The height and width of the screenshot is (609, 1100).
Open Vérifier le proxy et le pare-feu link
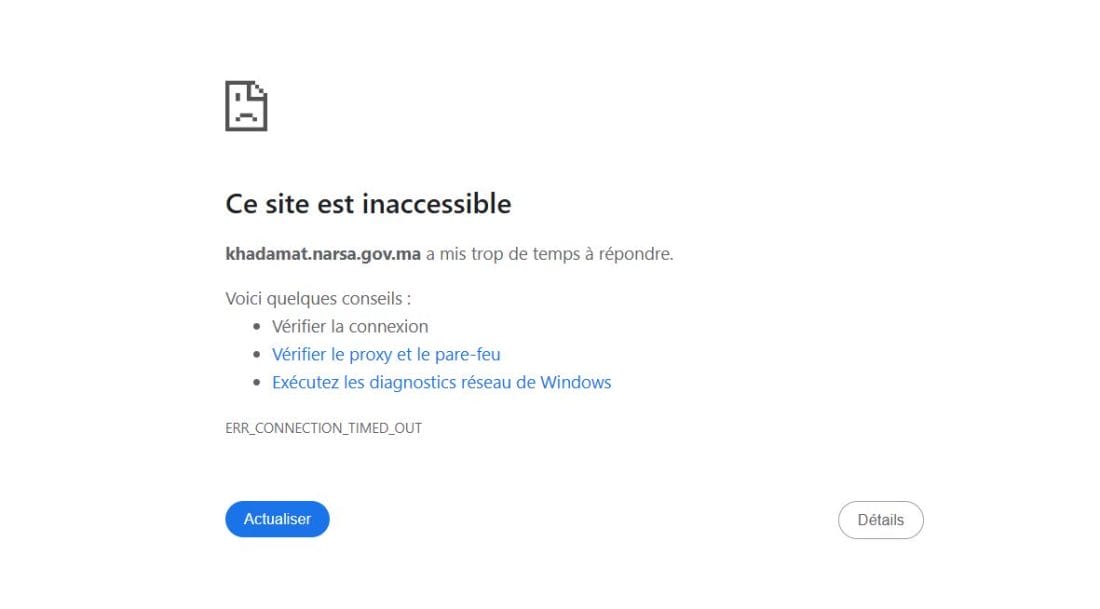[x=386, y=354]
